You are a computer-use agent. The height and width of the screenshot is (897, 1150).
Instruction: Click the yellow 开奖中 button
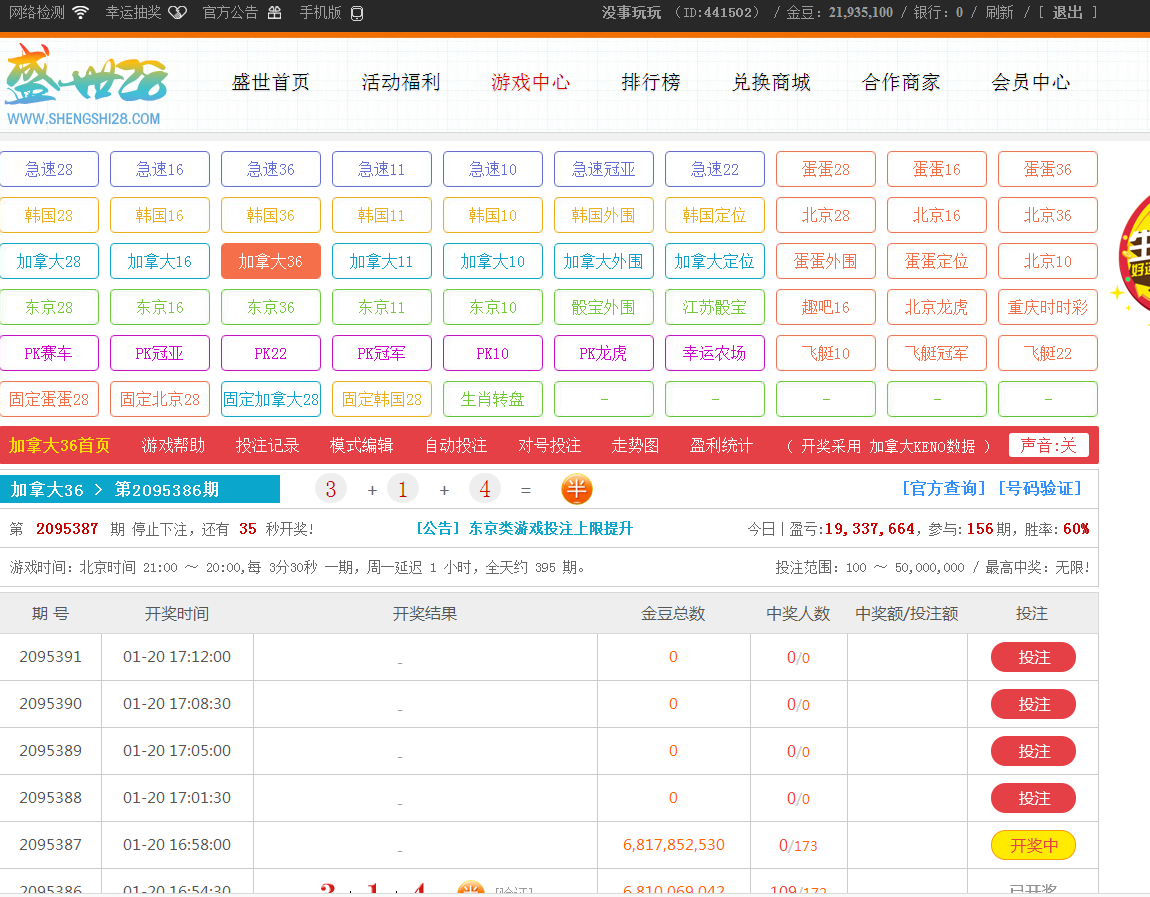[x=1033, y=845]
